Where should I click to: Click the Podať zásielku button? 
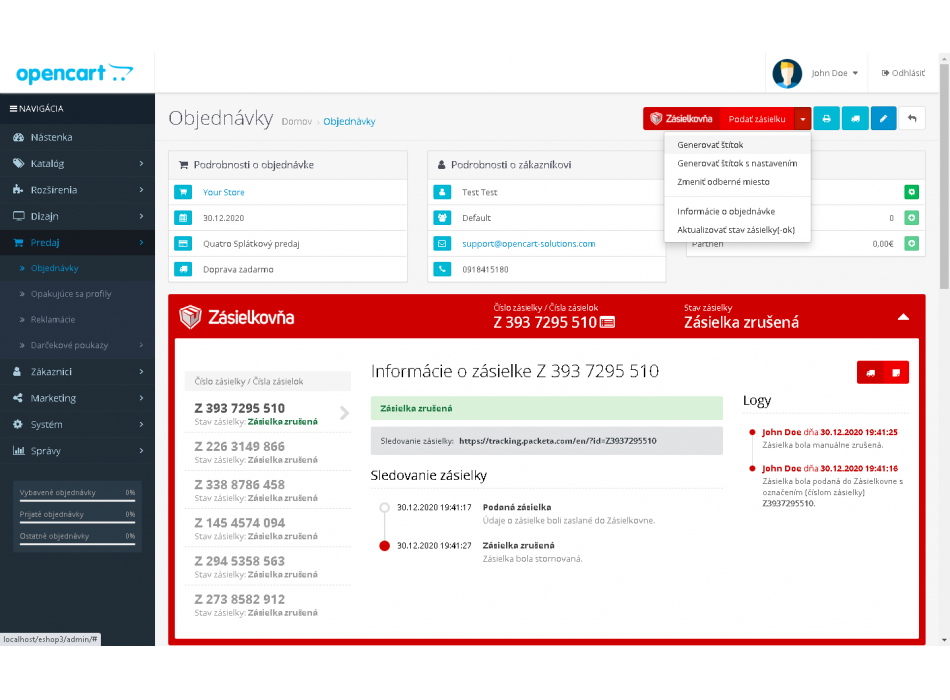[x=757, y=119]
